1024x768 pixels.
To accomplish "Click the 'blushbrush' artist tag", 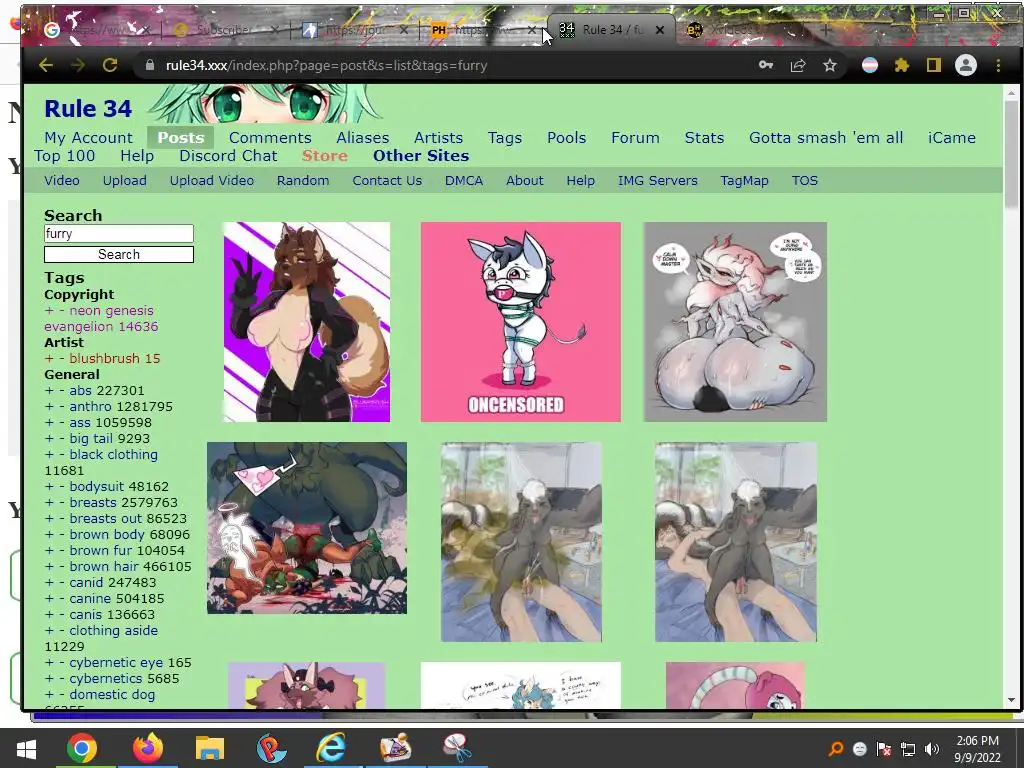I will tap(104, 359).
